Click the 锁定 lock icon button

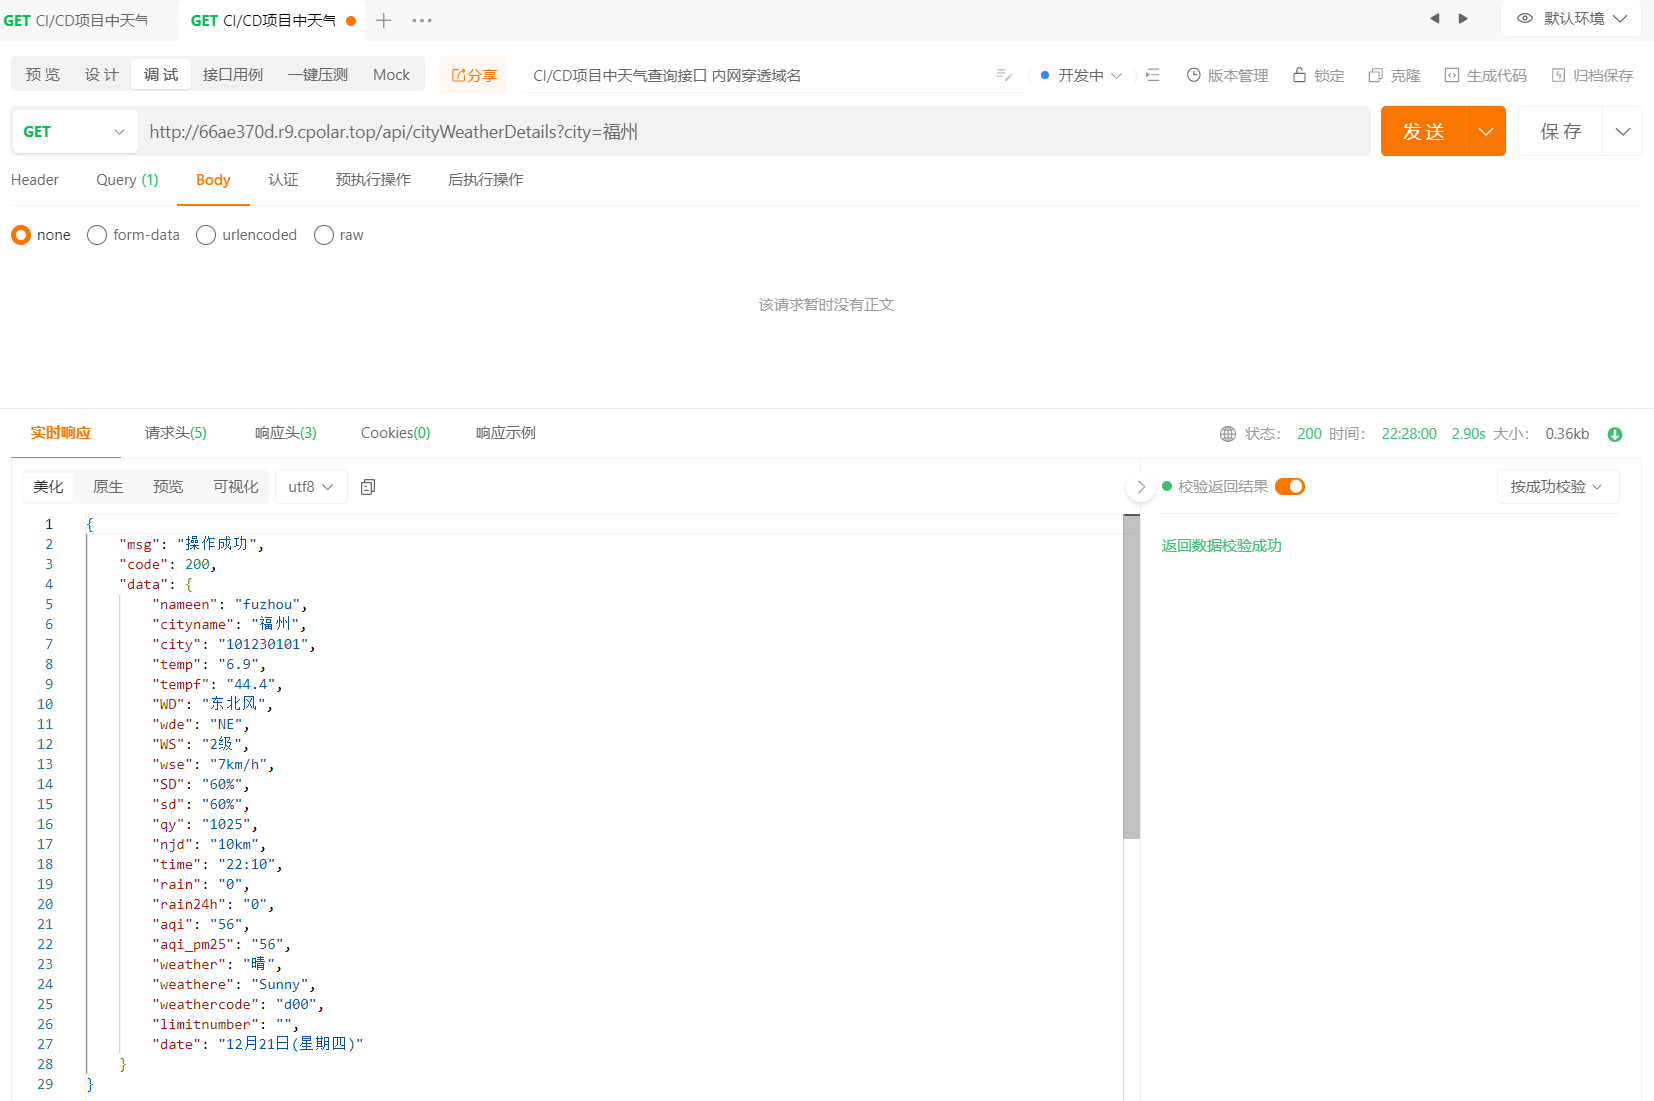[1318, 75]
